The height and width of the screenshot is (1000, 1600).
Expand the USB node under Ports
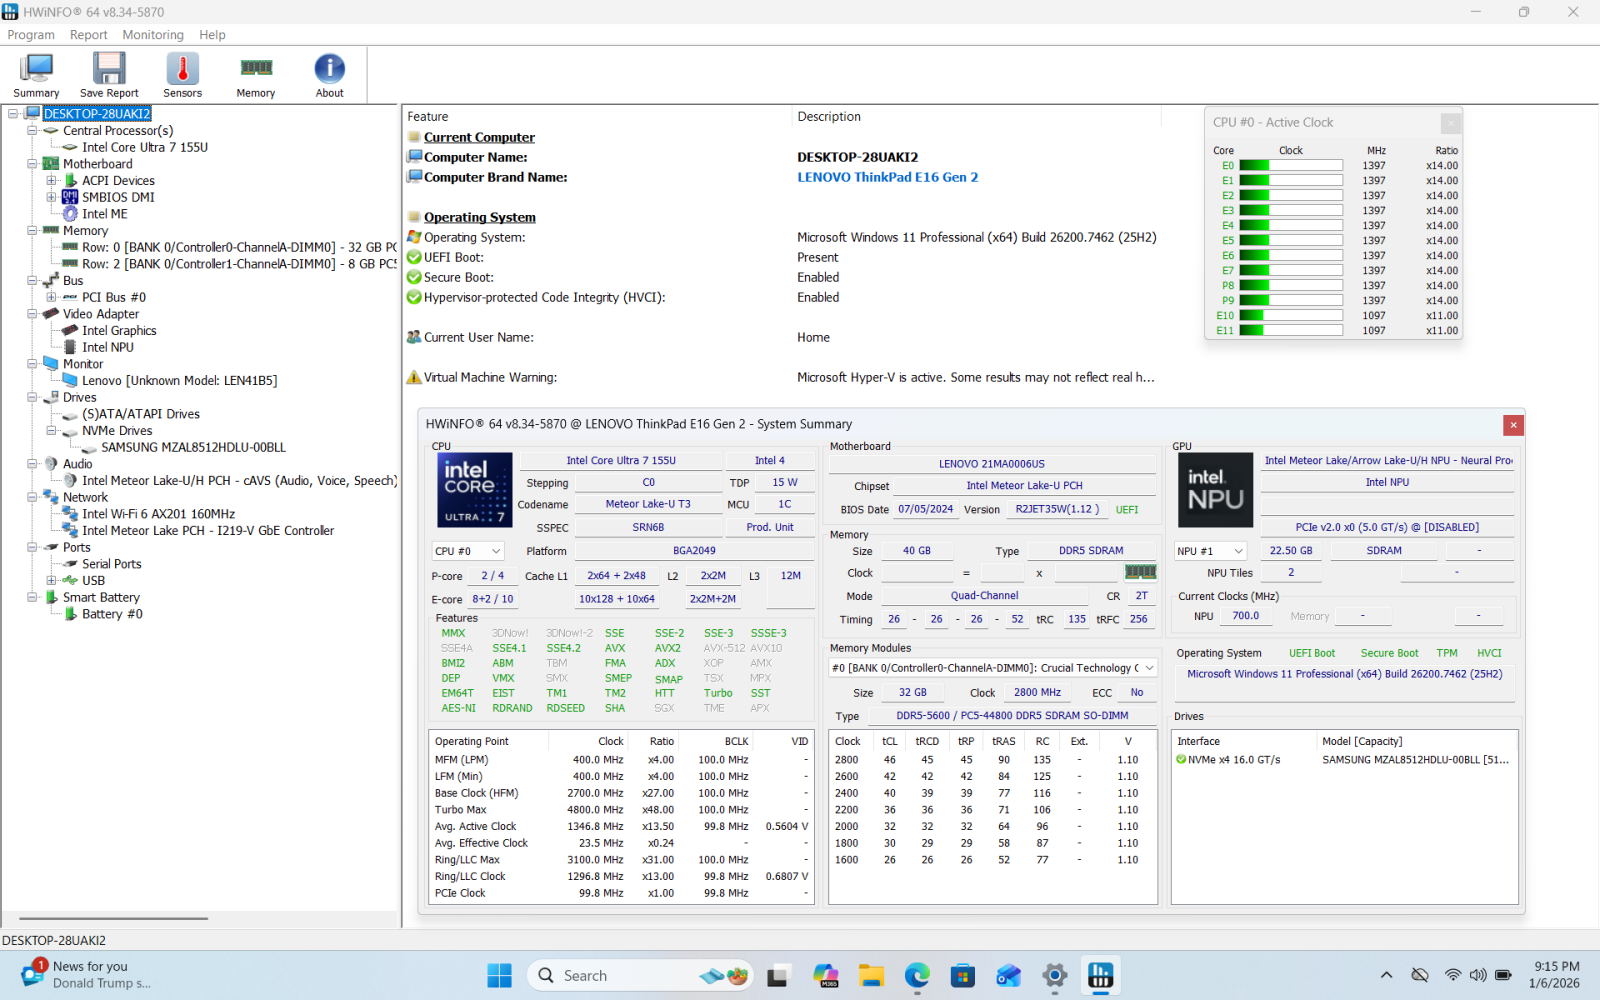51,581
